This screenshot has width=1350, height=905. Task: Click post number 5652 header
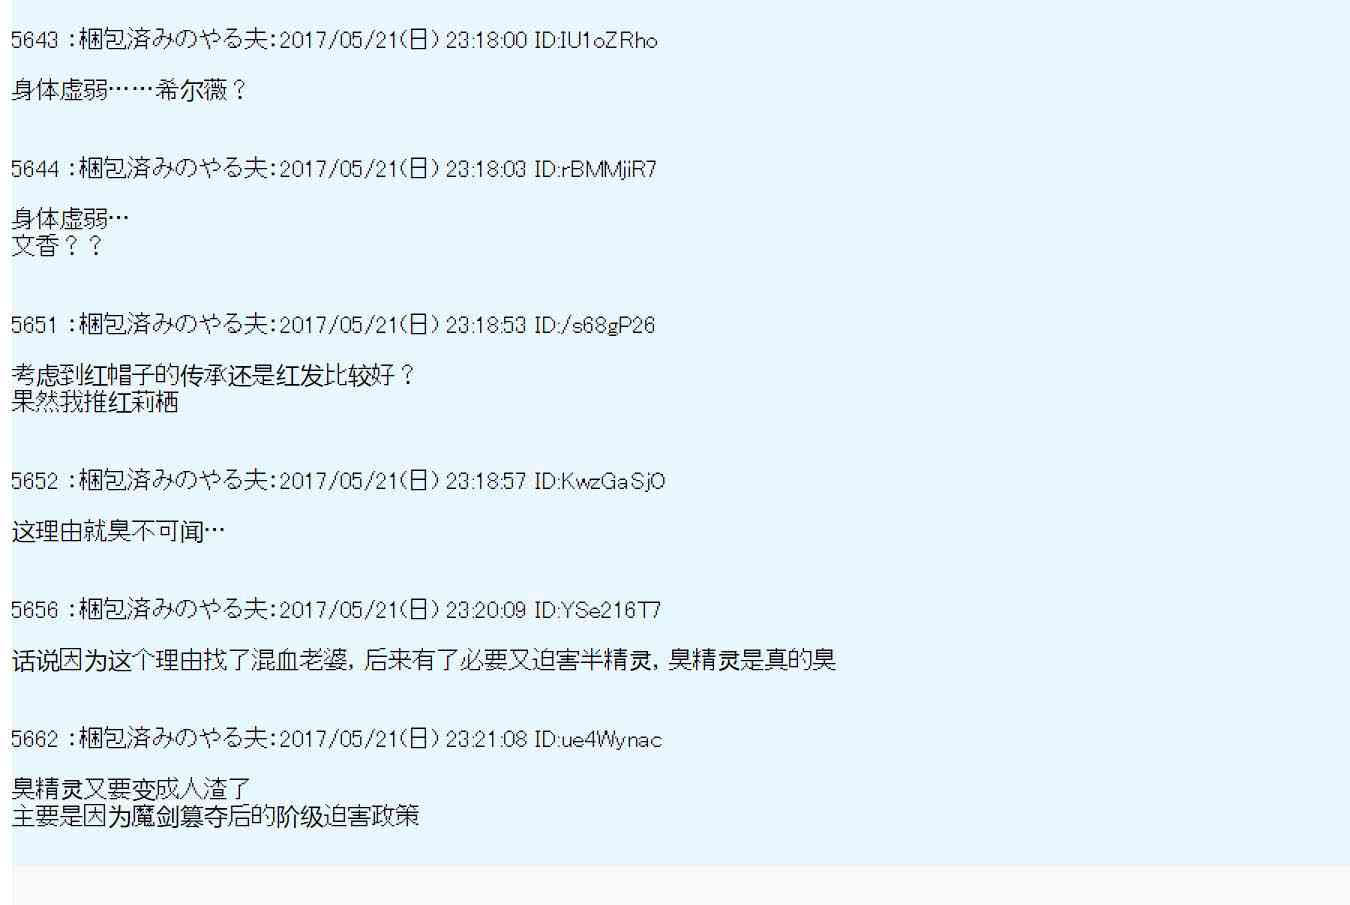pos(338,481)
